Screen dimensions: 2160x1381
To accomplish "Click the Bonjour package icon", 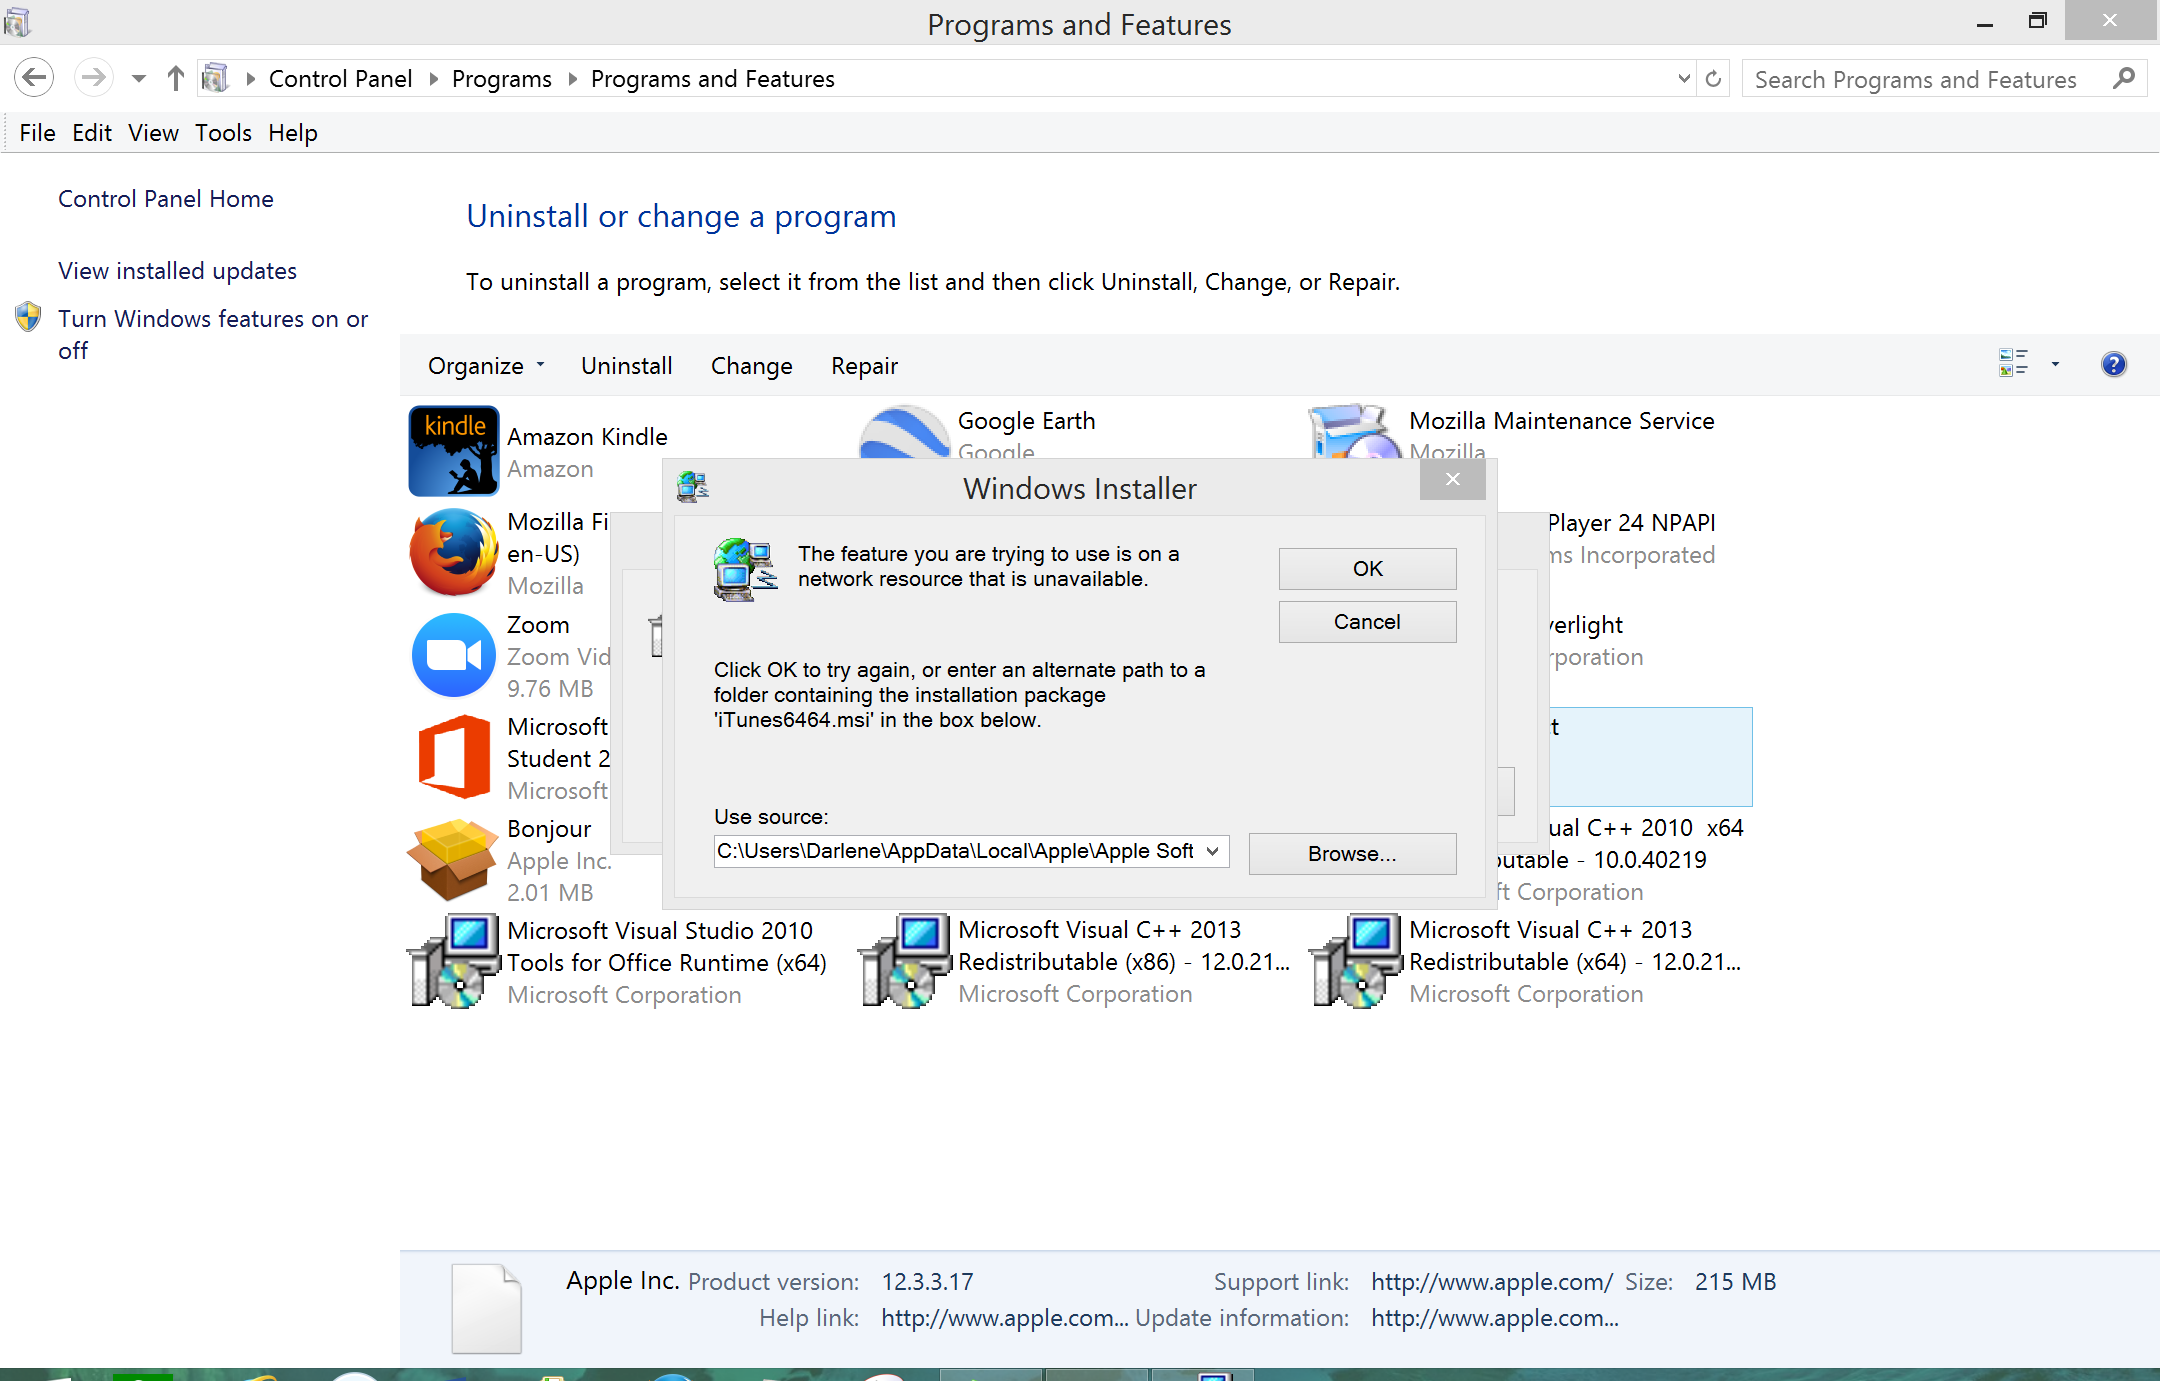I will click(453, 859).
